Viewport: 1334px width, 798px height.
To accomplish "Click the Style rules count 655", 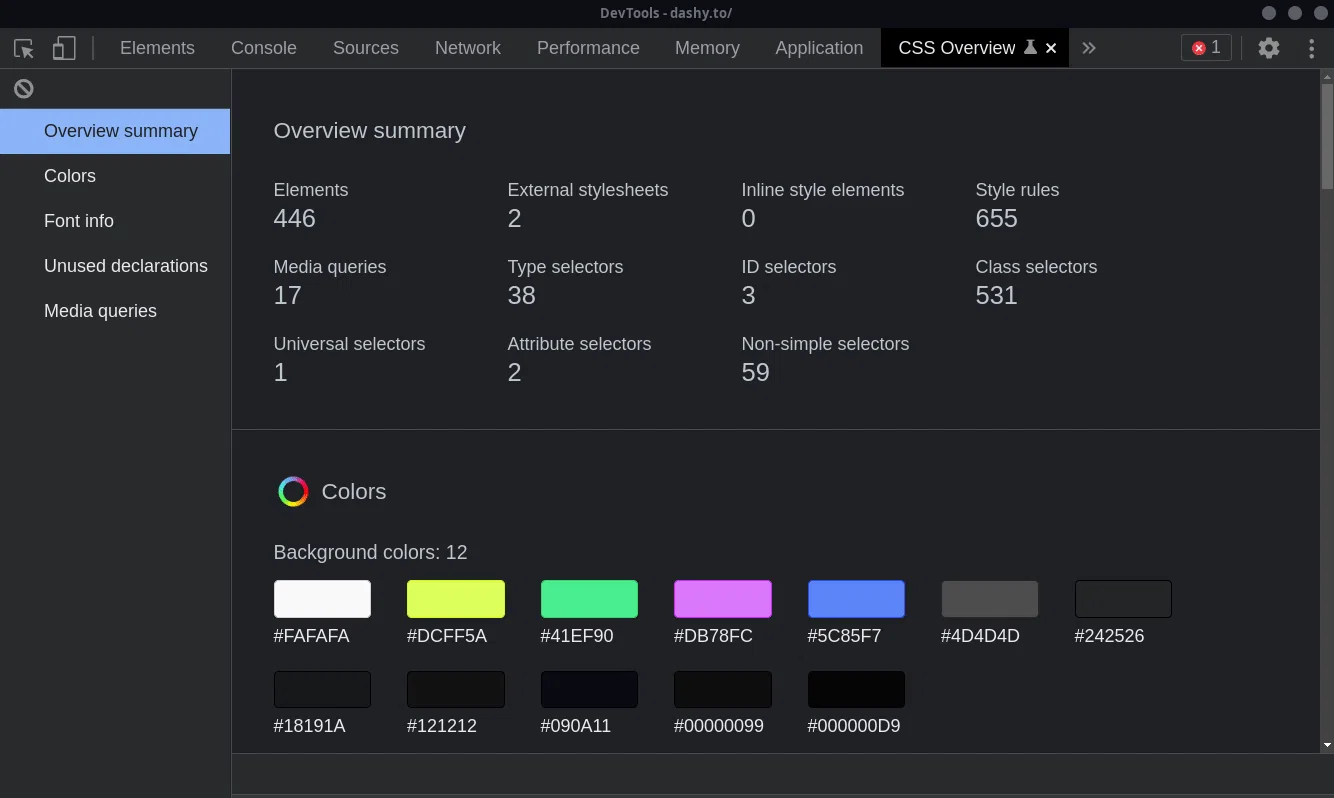I will 997,219.
